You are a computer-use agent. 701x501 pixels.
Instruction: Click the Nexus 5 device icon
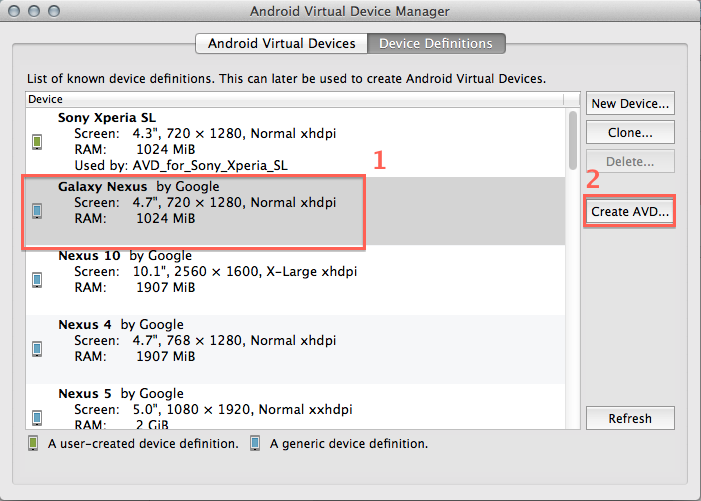tap(37, 417)
